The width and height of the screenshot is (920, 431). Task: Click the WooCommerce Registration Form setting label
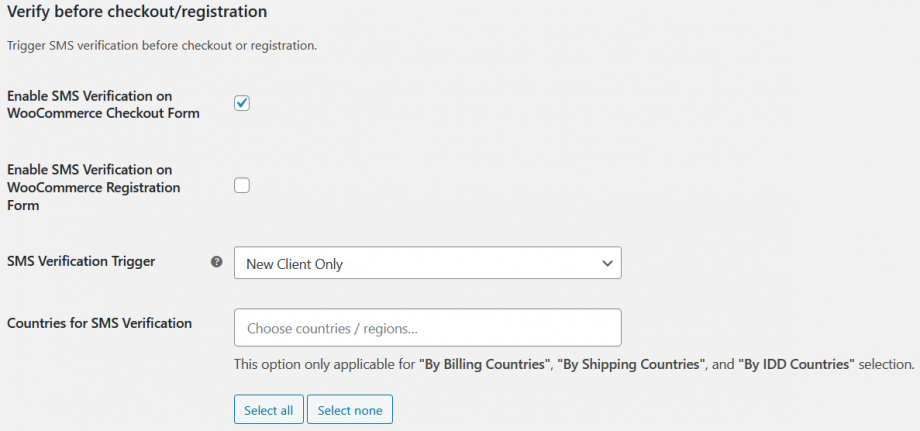tap(94, 187)
